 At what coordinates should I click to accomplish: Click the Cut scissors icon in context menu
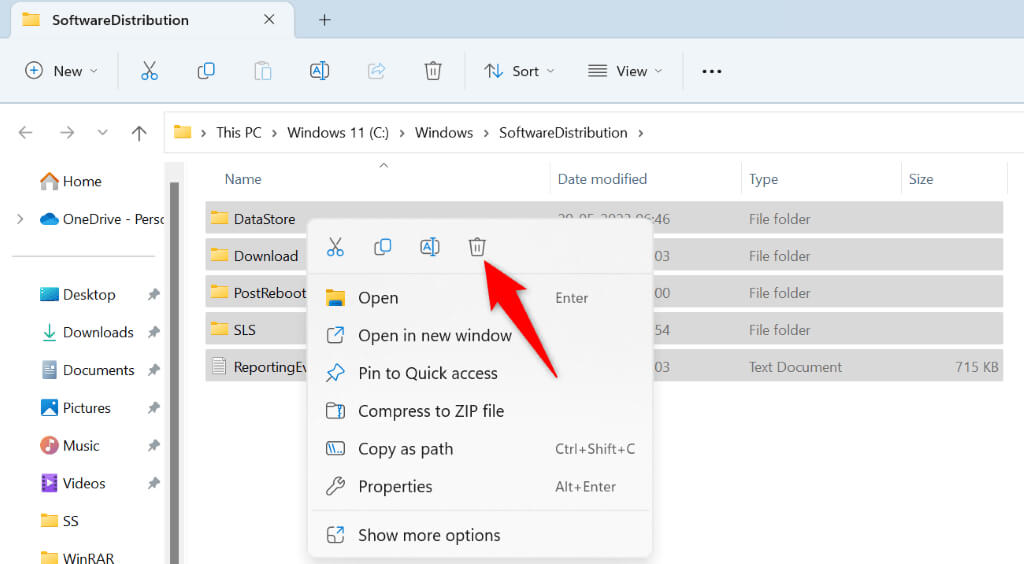tap(335, 247)
